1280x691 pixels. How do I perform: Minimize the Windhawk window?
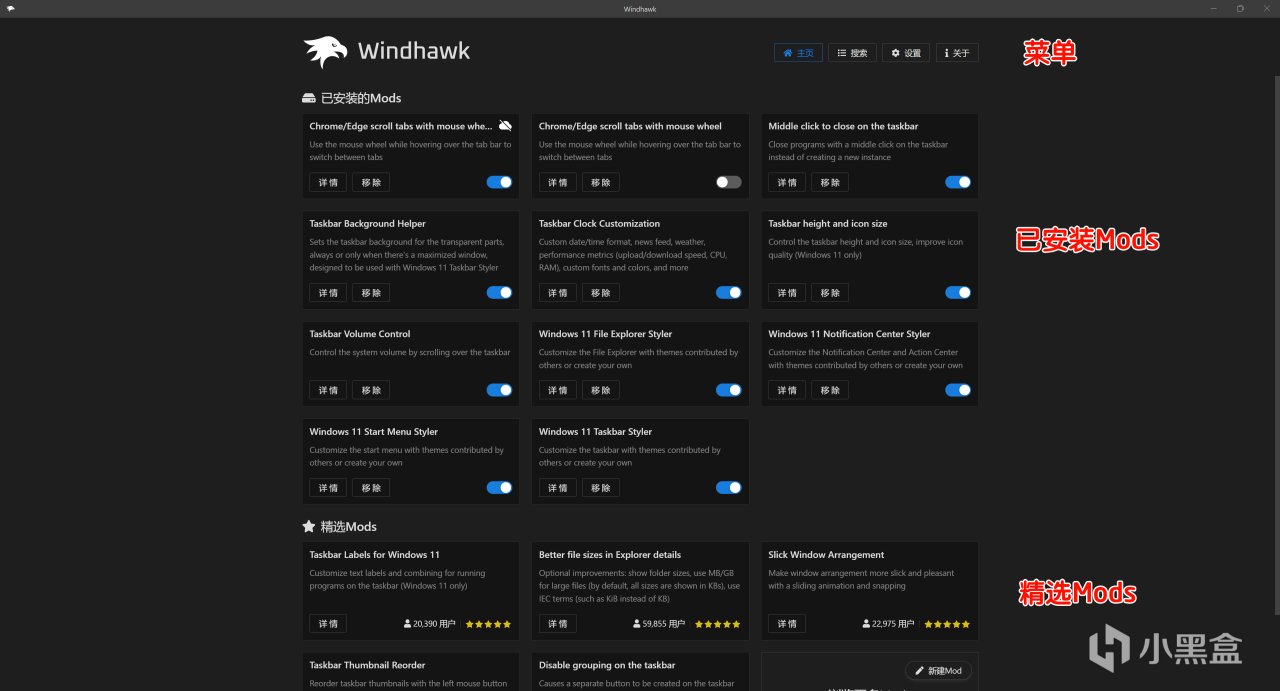[1214, 9]
